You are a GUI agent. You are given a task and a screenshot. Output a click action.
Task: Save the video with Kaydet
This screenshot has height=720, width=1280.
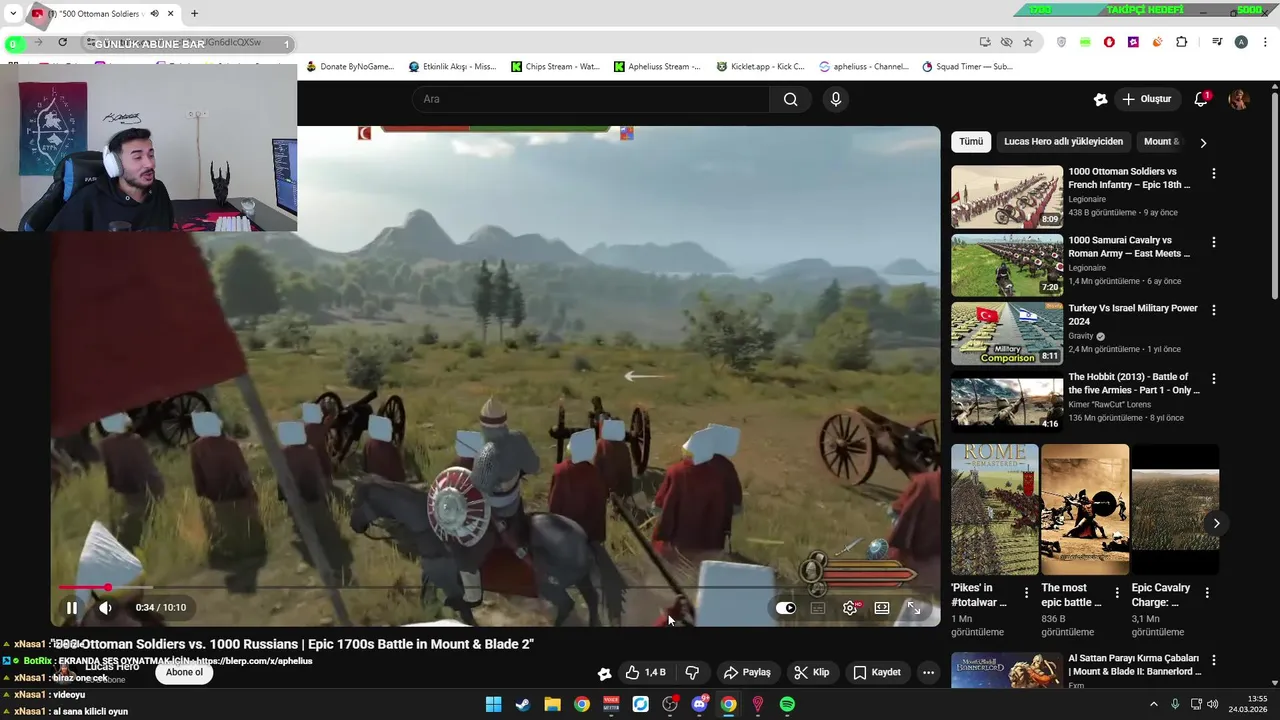click(877, 672)
